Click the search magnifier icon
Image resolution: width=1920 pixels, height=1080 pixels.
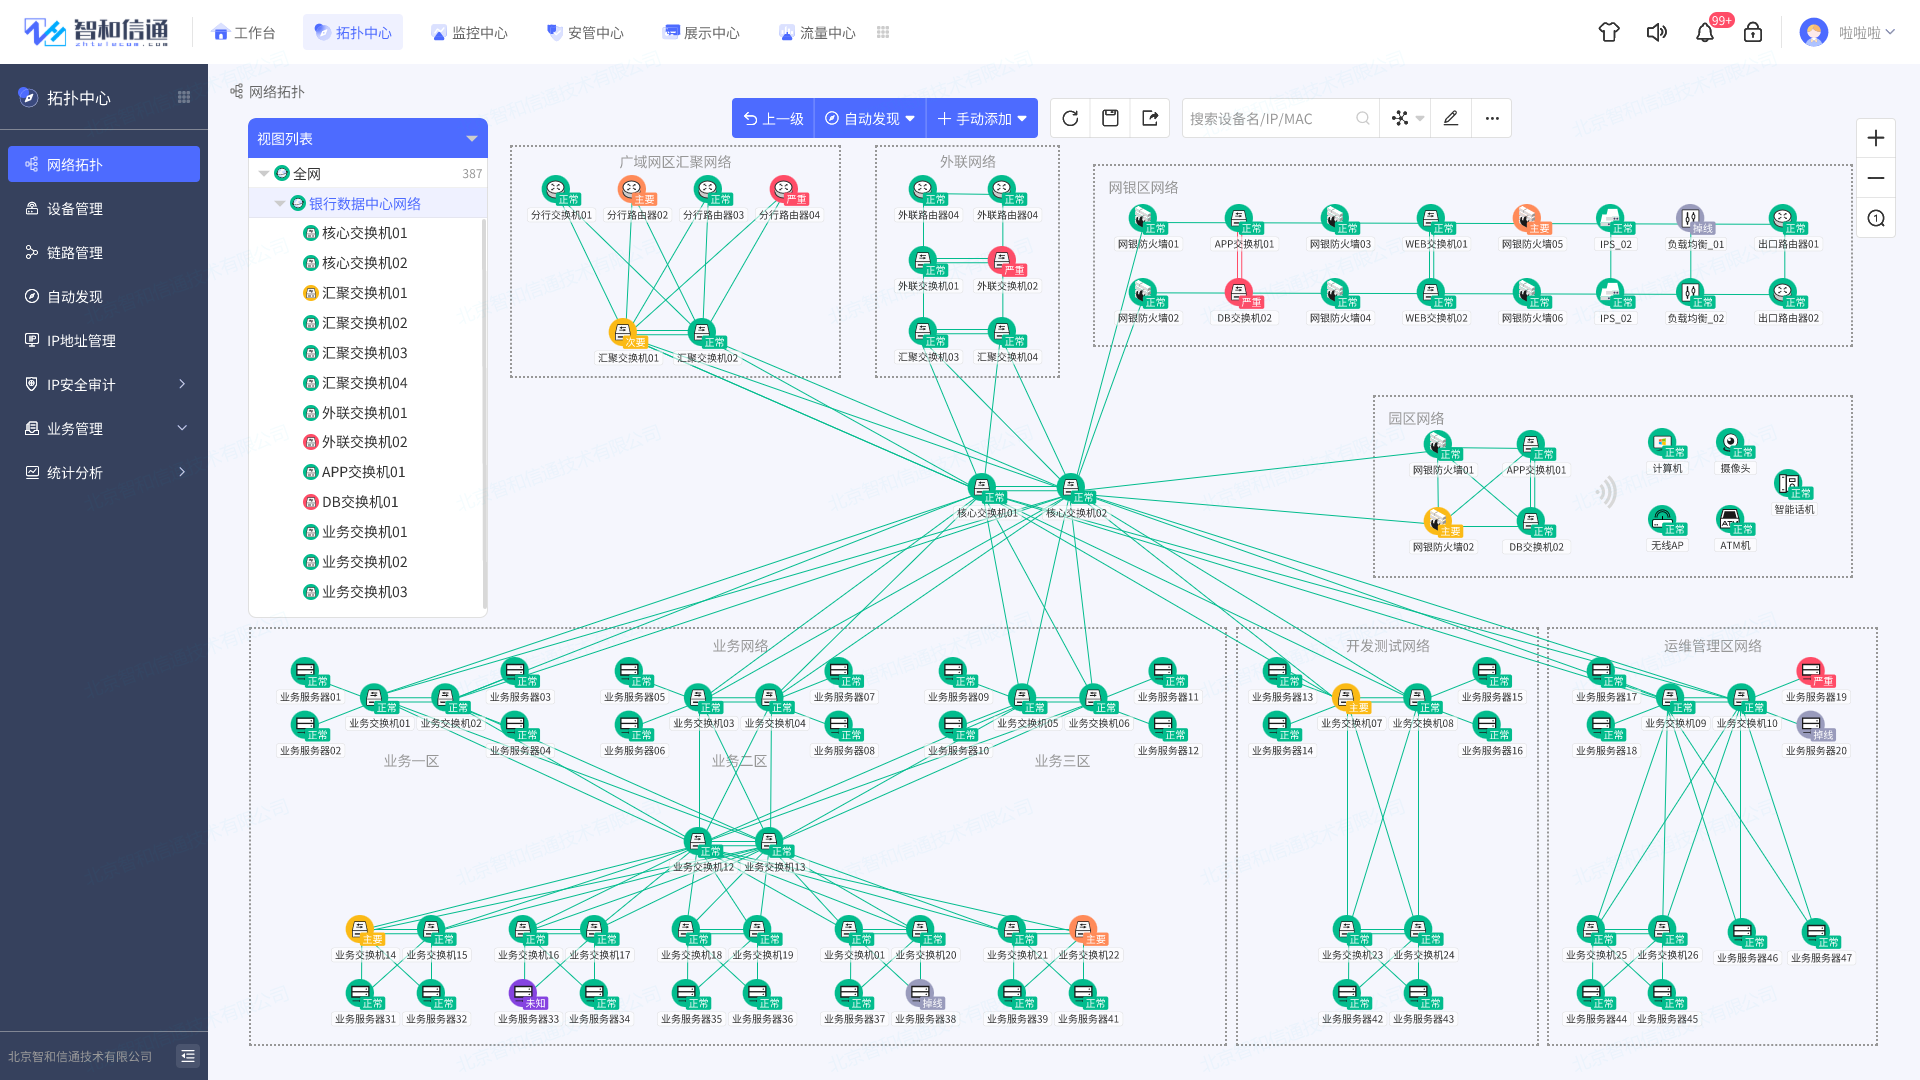coord(1363,118)
